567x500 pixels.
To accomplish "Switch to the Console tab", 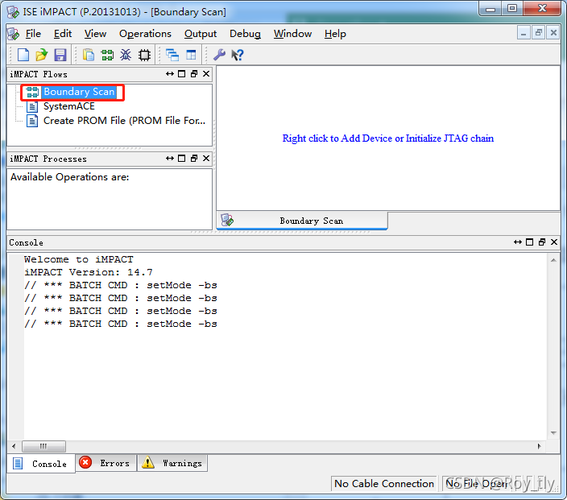I will pyautogui.click(x=41, y=463).
